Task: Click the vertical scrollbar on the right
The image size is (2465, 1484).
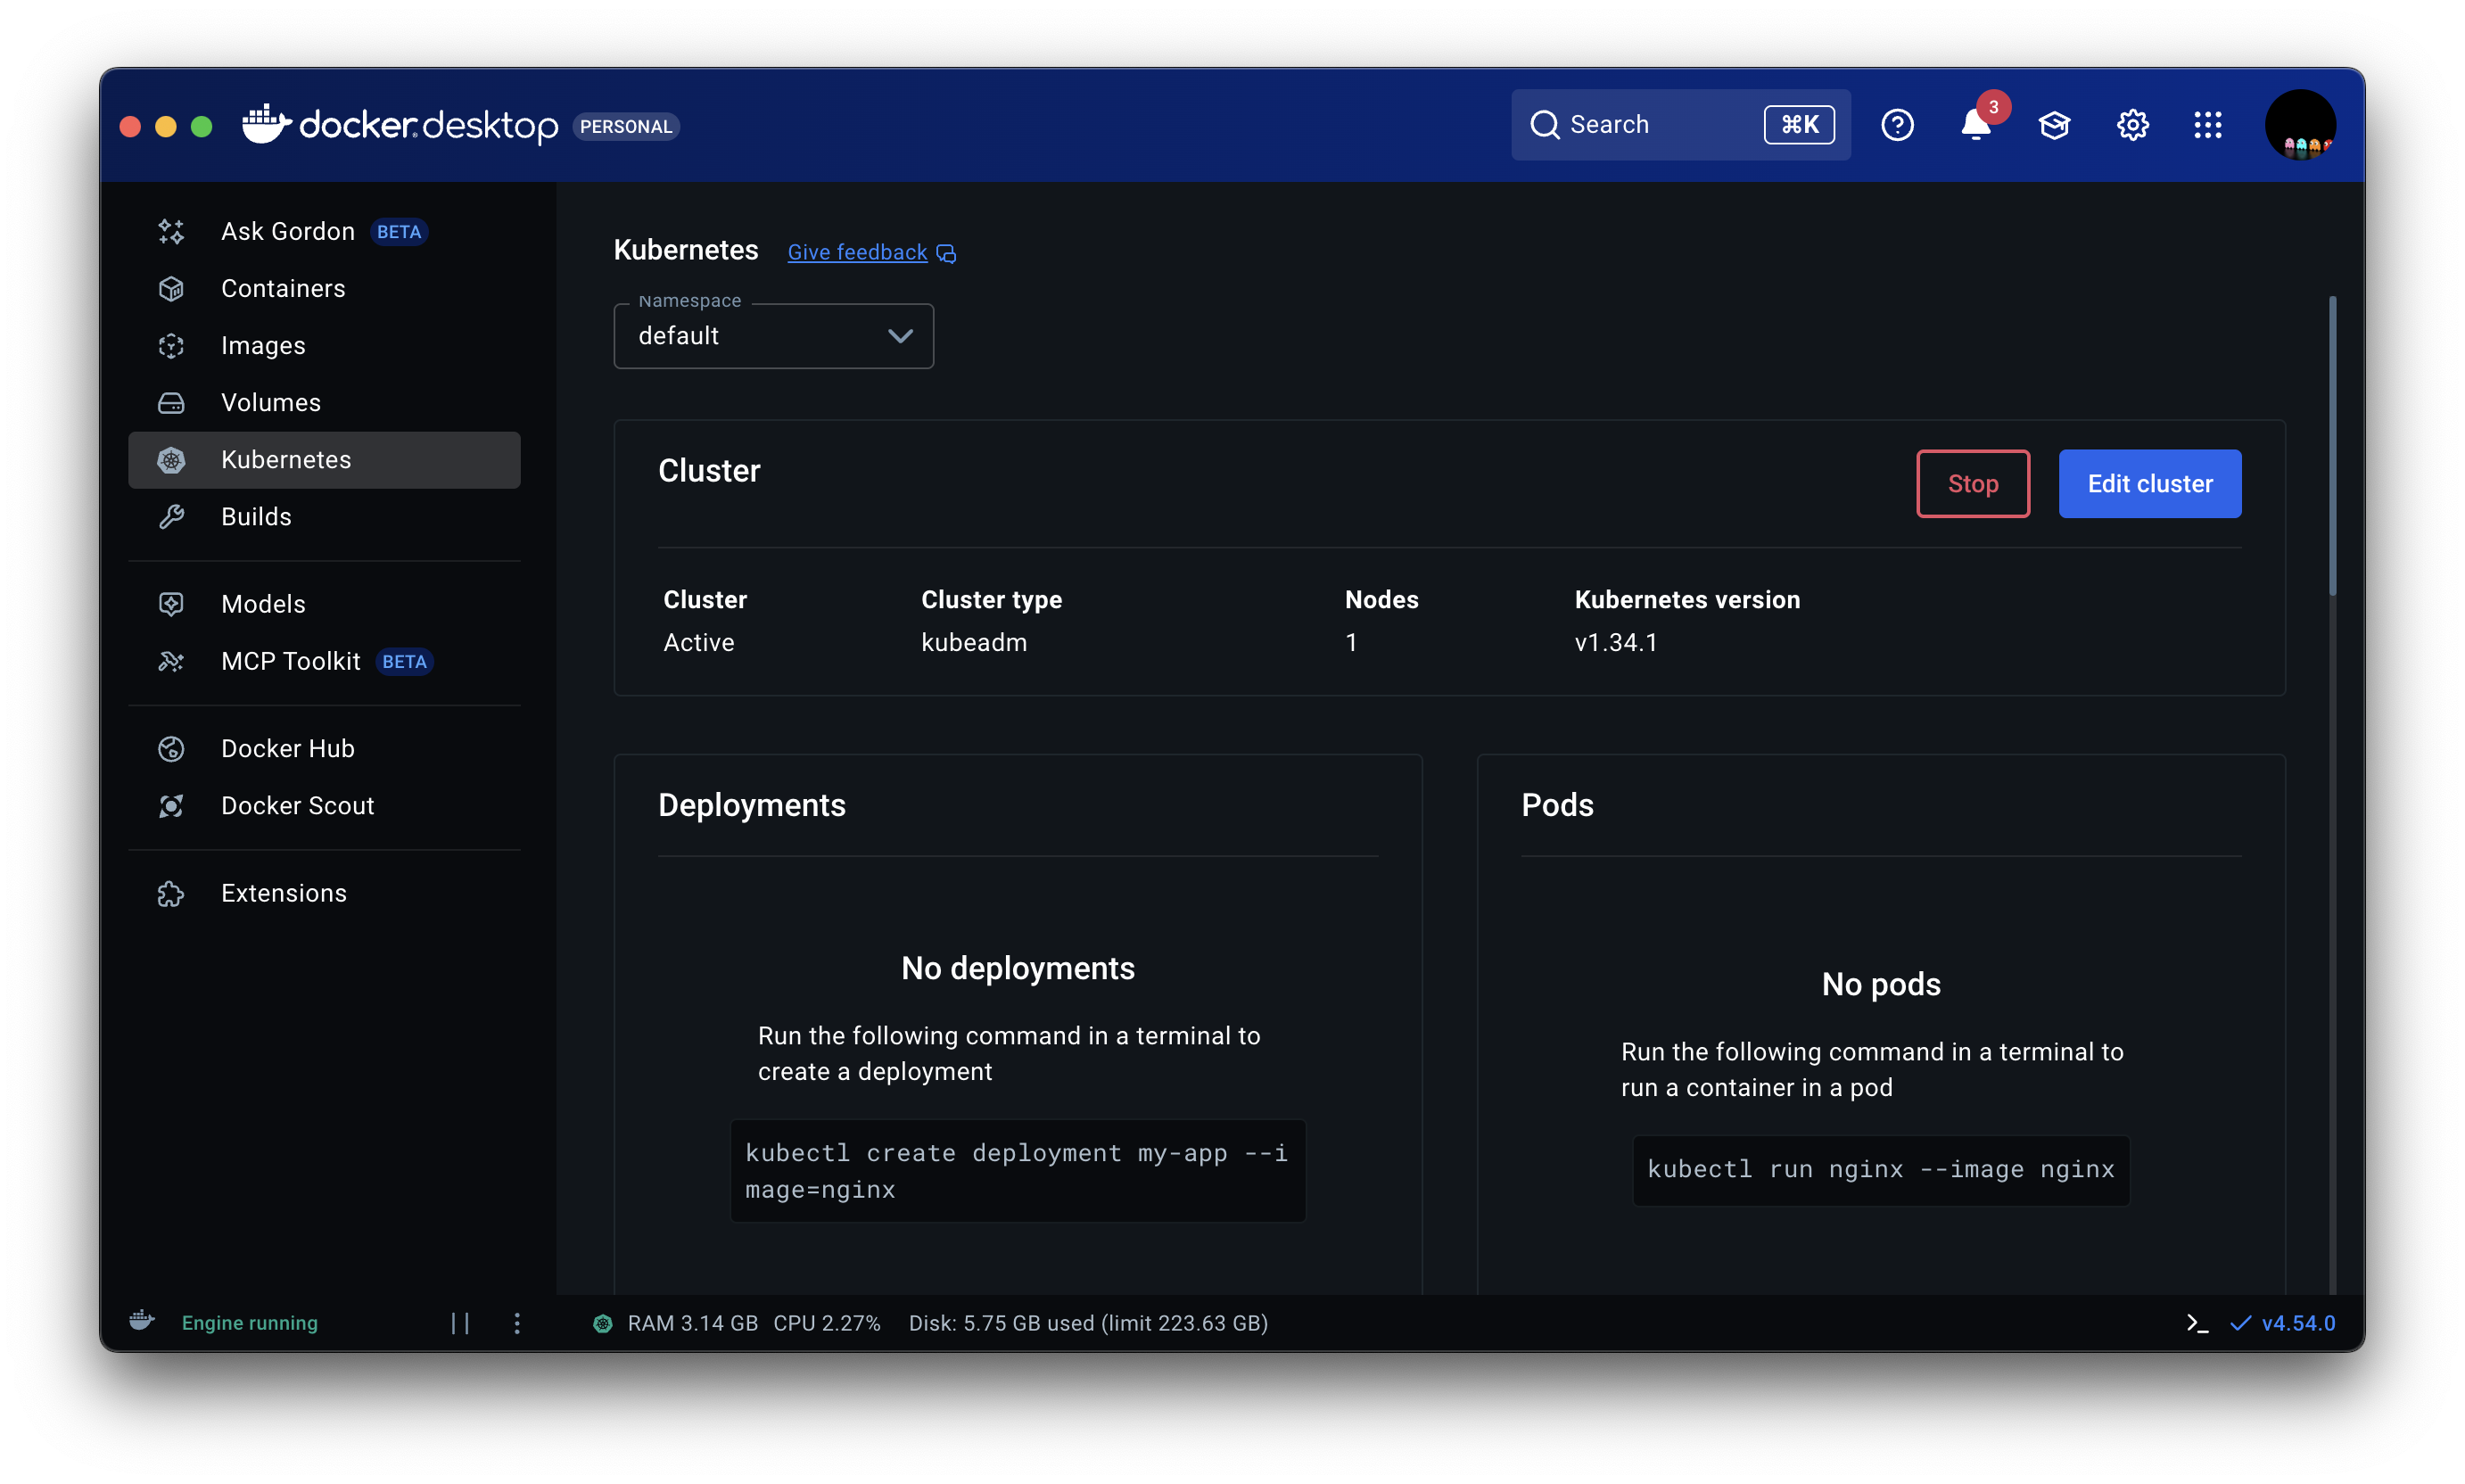Action: [2332, 445]
